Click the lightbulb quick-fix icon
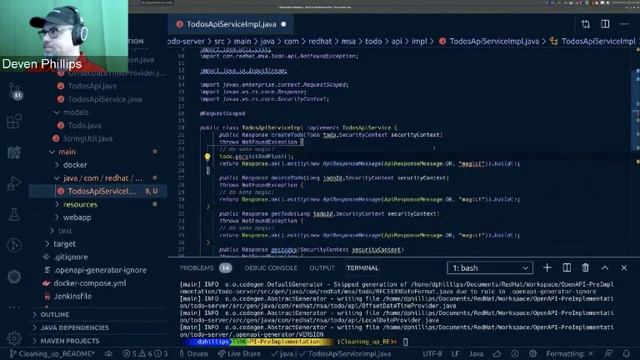 (x=207, y=156)
